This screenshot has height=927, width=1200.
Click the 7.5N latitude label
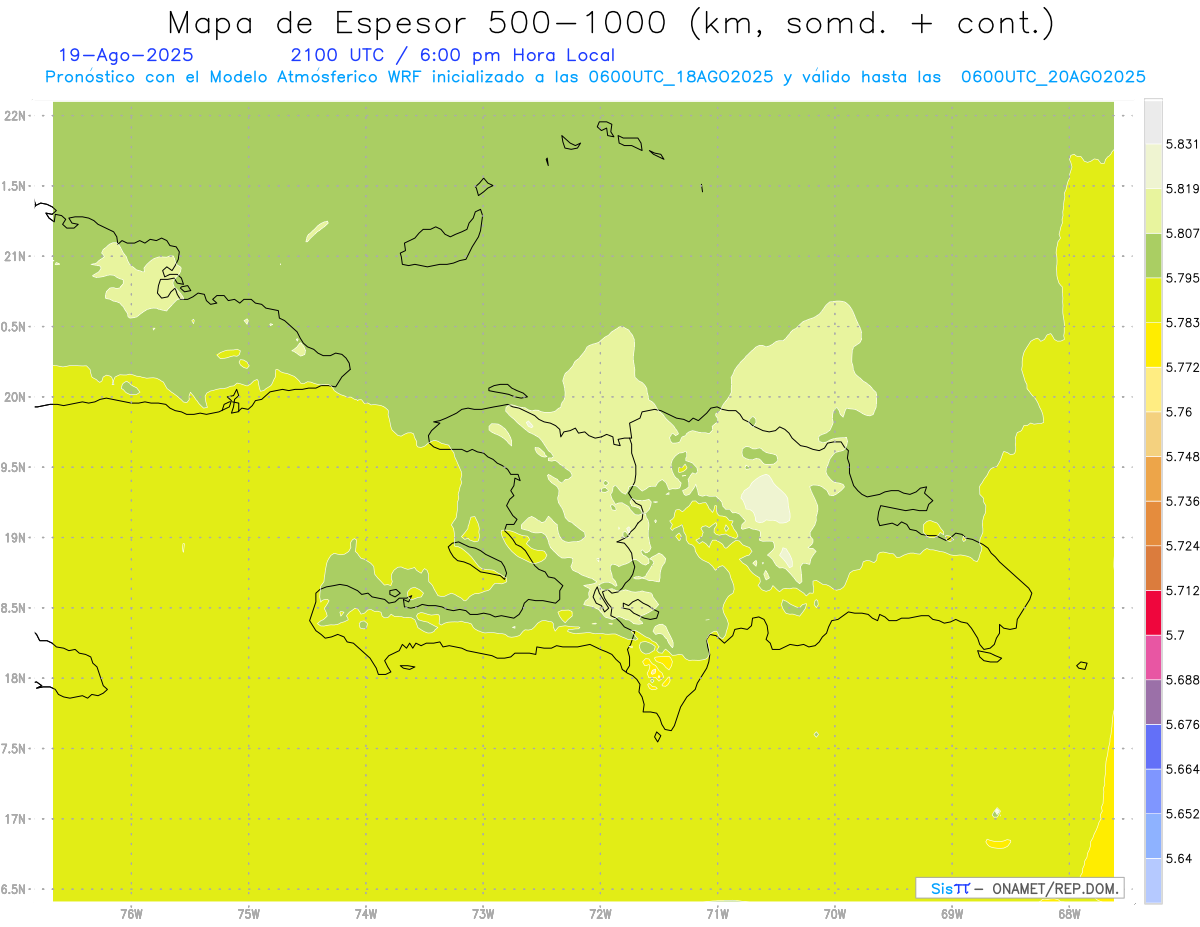pyautogui.click(x=14, y=749)
